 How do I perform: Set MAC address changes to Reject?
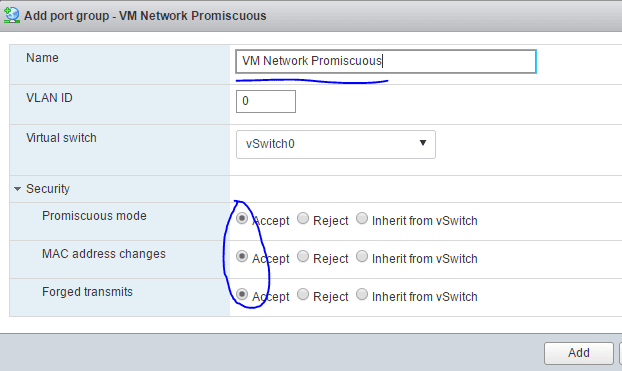[x=303, y=256]
